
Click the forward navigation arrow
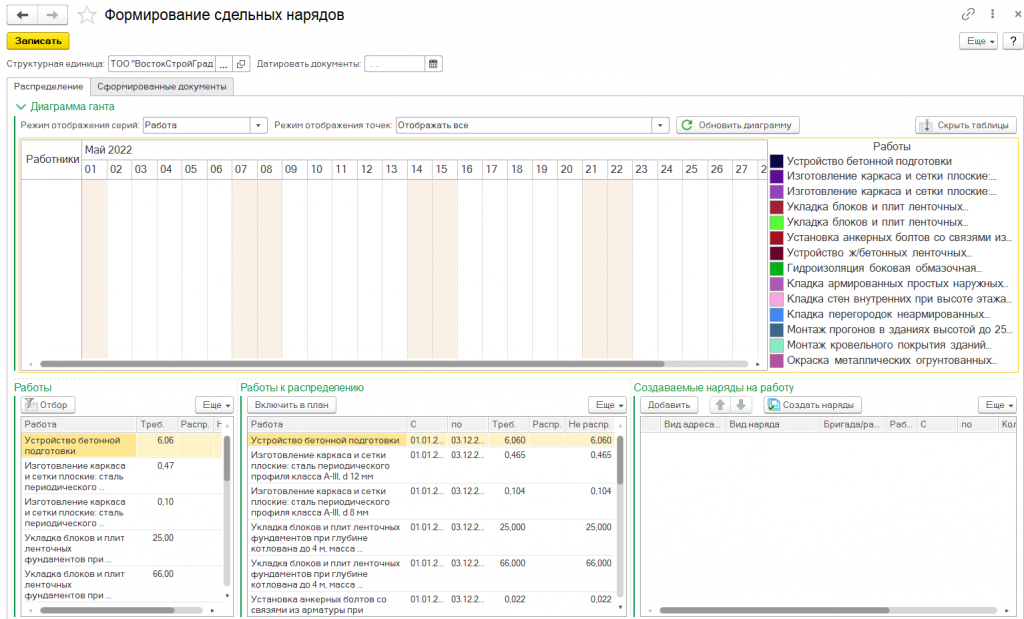pyautogui.click(x=52, y=15)
